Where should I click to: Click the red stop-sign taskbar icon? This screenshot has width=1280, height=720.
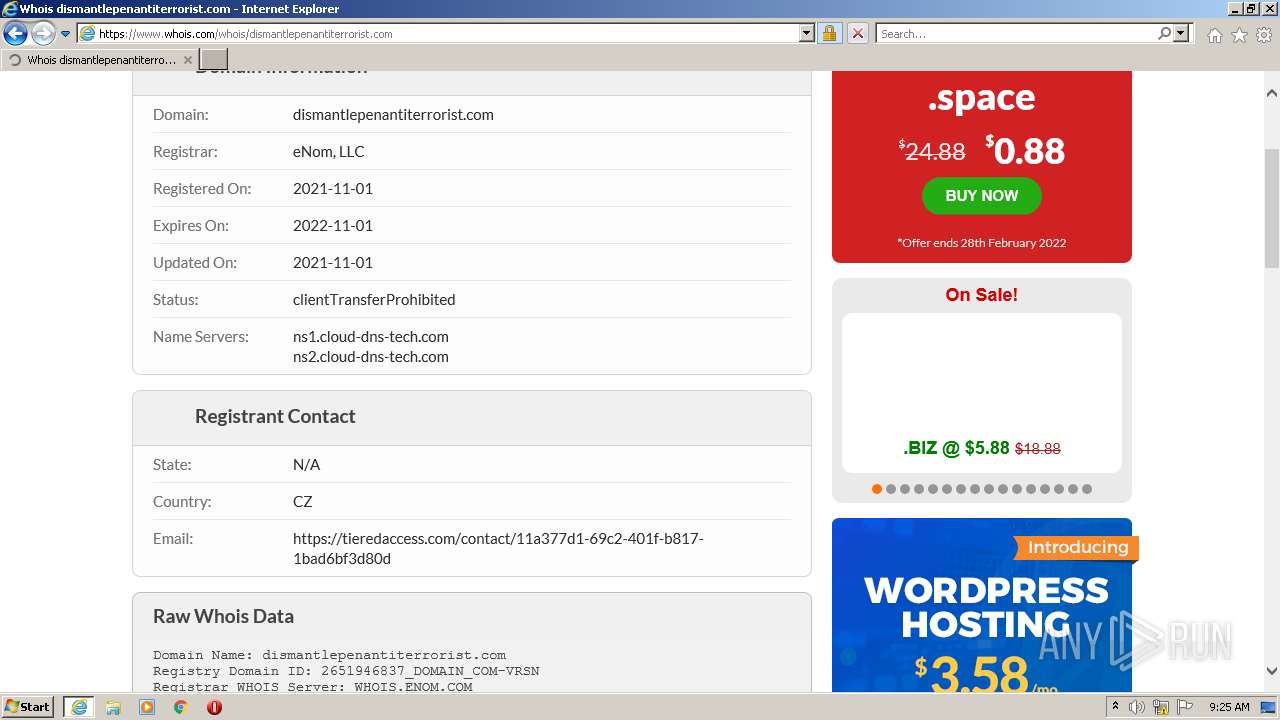pyautogui.click(x=214, y=707)
